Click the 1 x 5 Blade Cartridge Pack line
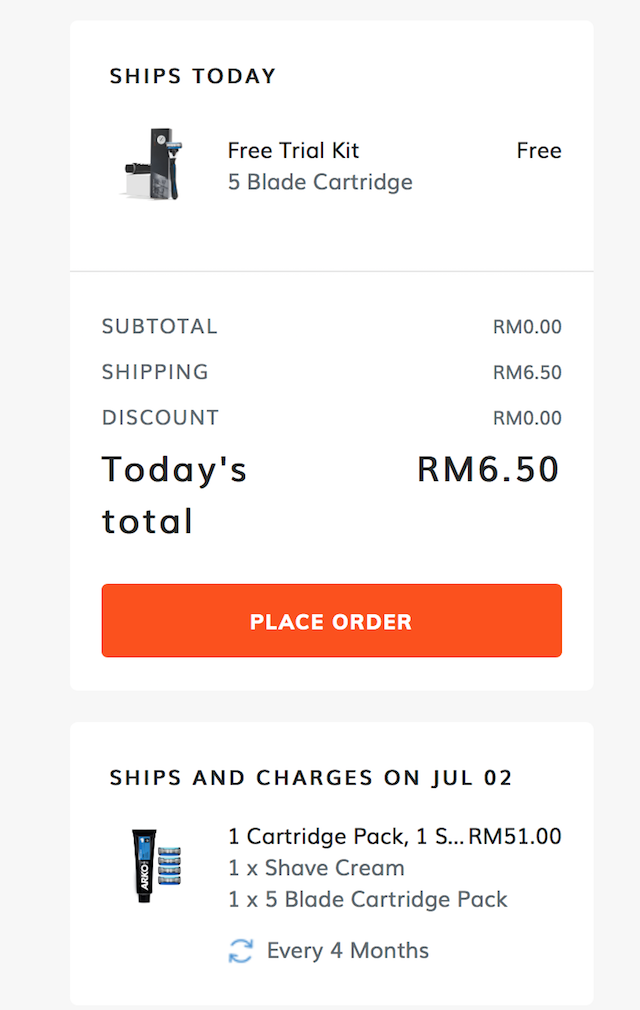 point(368,899)
